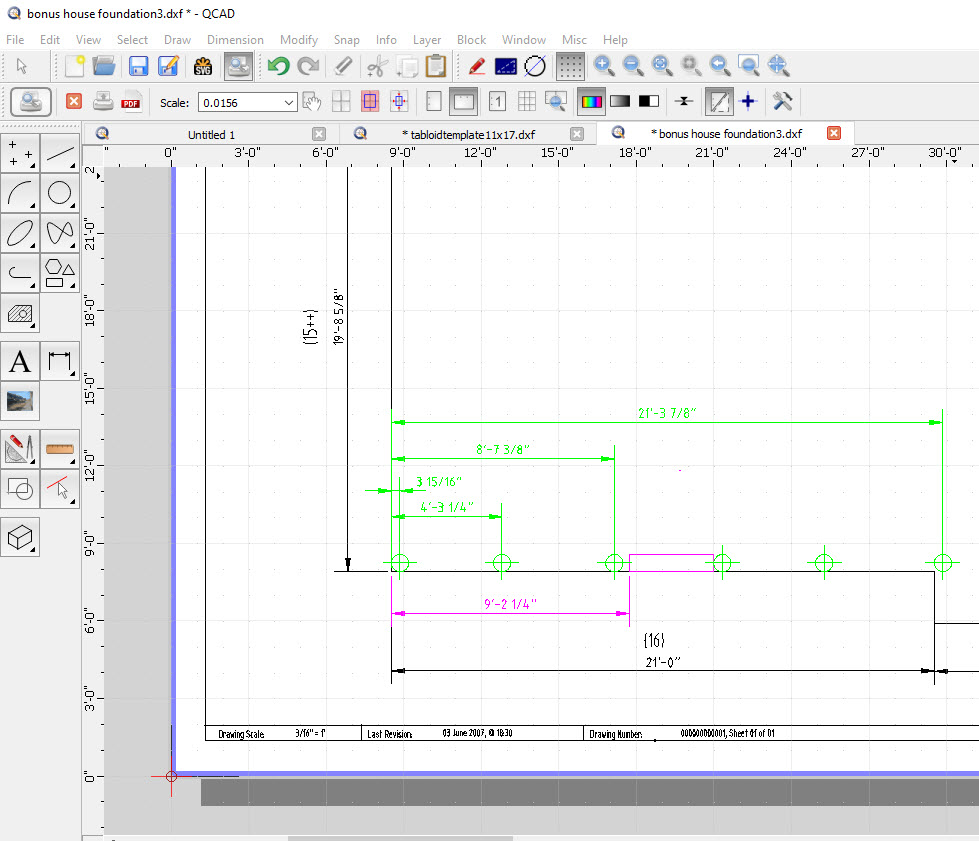Select the Line drawing tool
This screenshot has width=979, height=841.
(x=60, y=152)
